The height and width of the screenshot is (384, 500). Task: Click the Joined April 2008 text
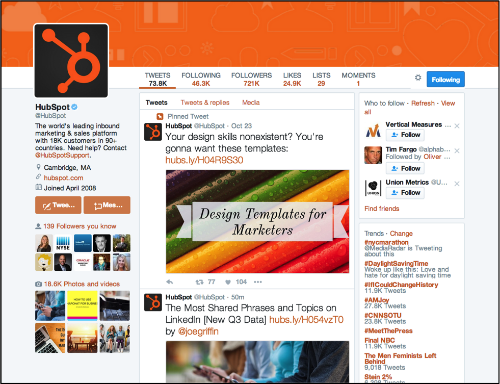tap(70, 188)
